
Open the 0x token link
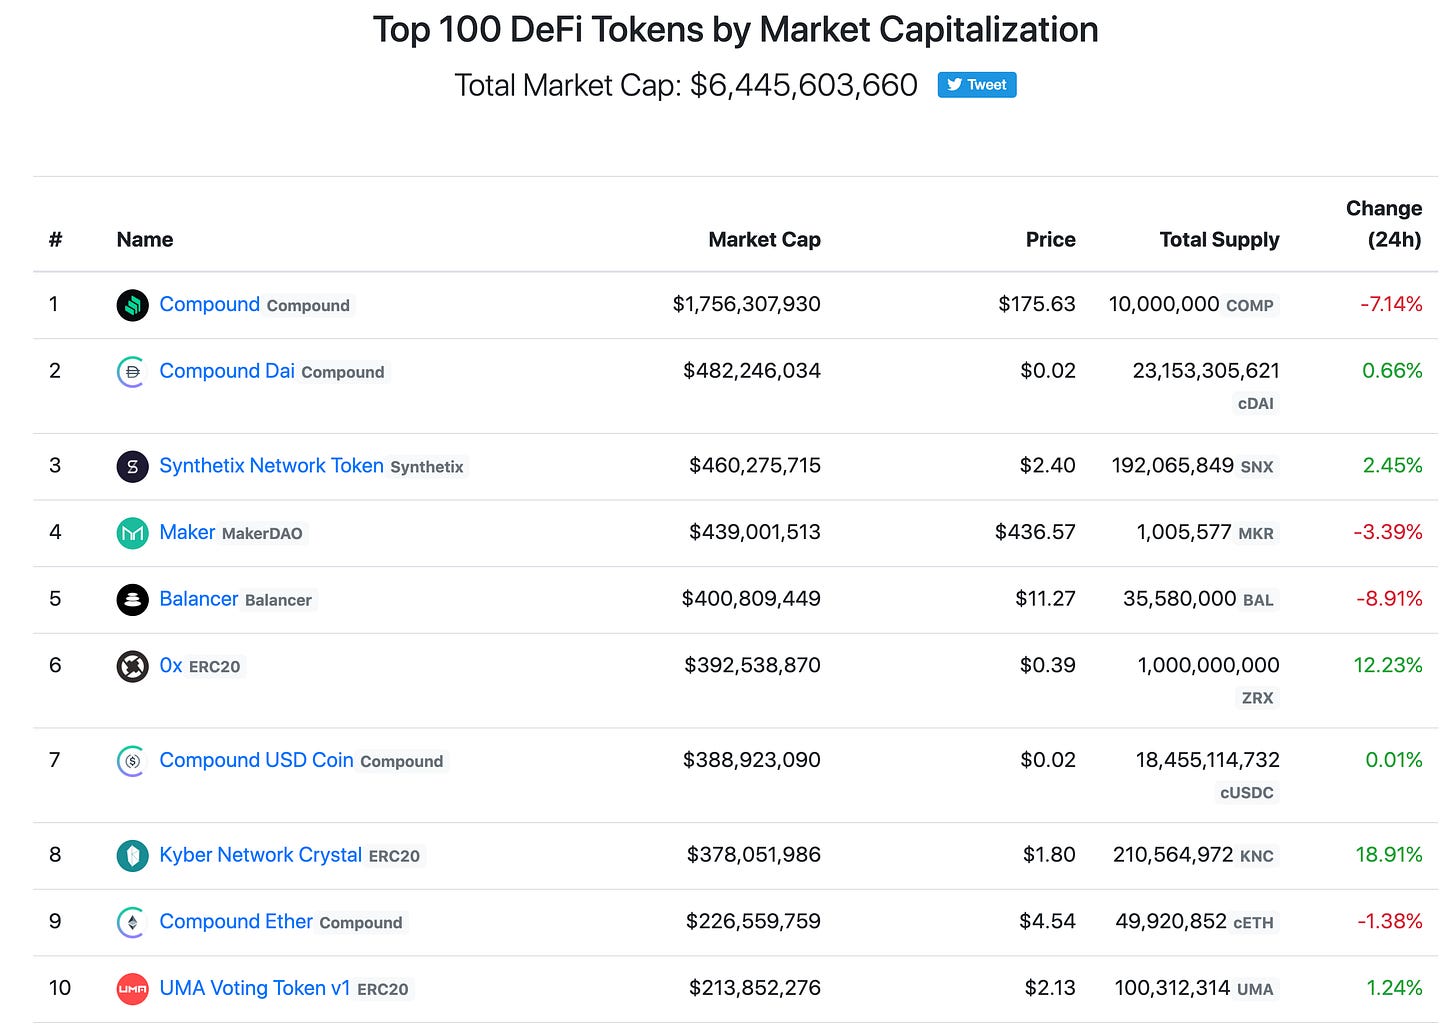(x=171, y=665)
